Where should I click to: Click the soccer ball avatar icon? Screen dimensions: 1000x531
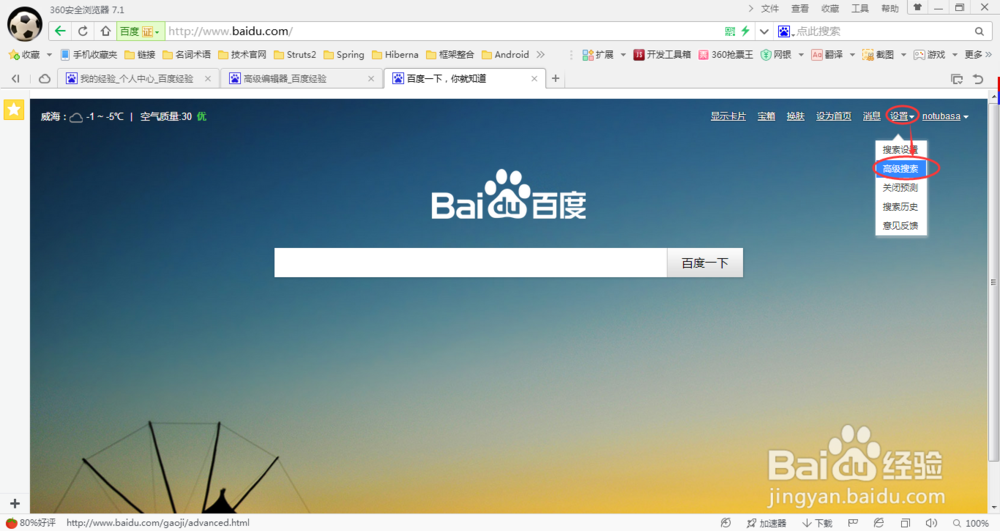(24, 24)
